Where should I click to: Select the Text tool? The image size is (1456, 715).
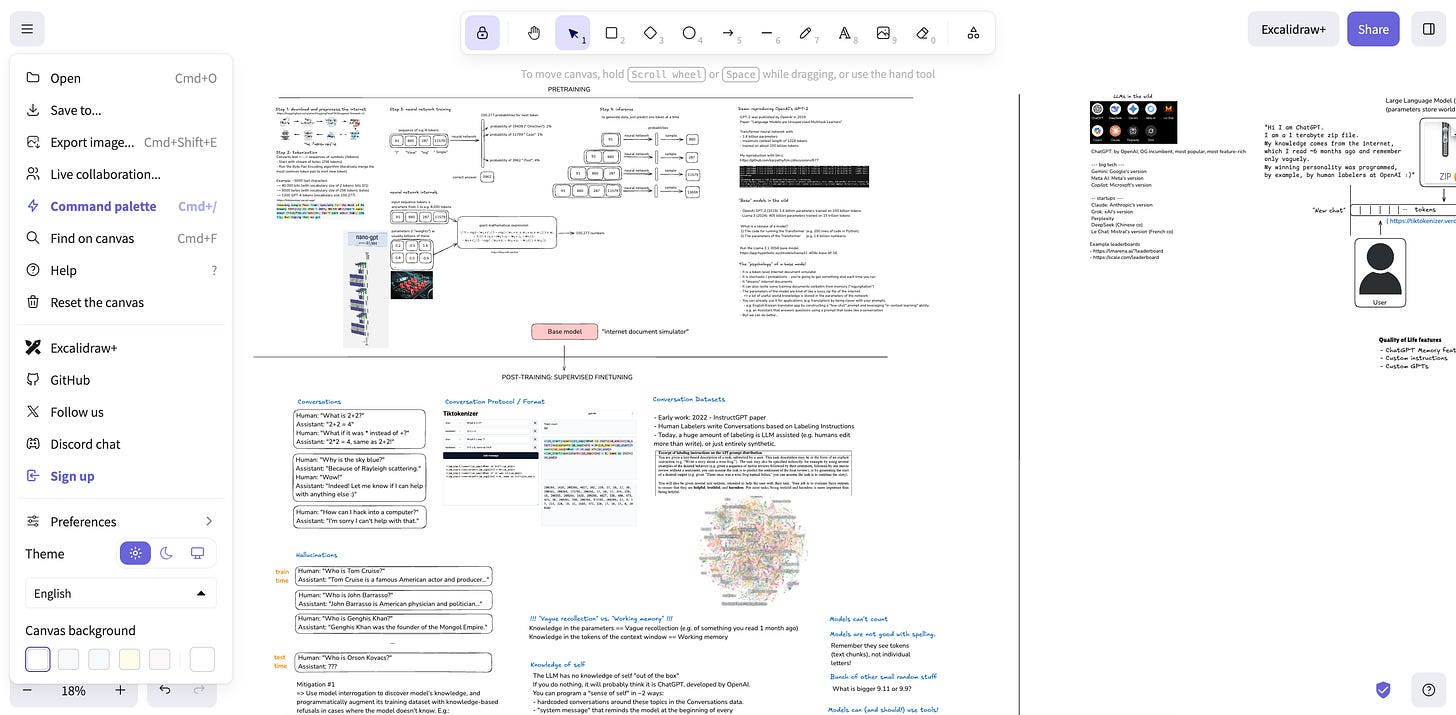[845, 31]
